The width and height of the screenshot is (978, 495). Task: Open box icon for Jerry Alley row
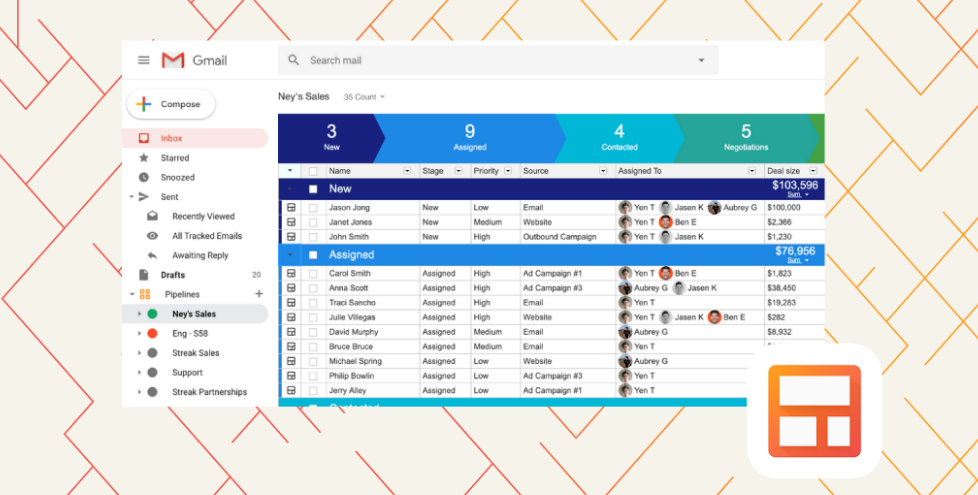(x=291, y=390)
